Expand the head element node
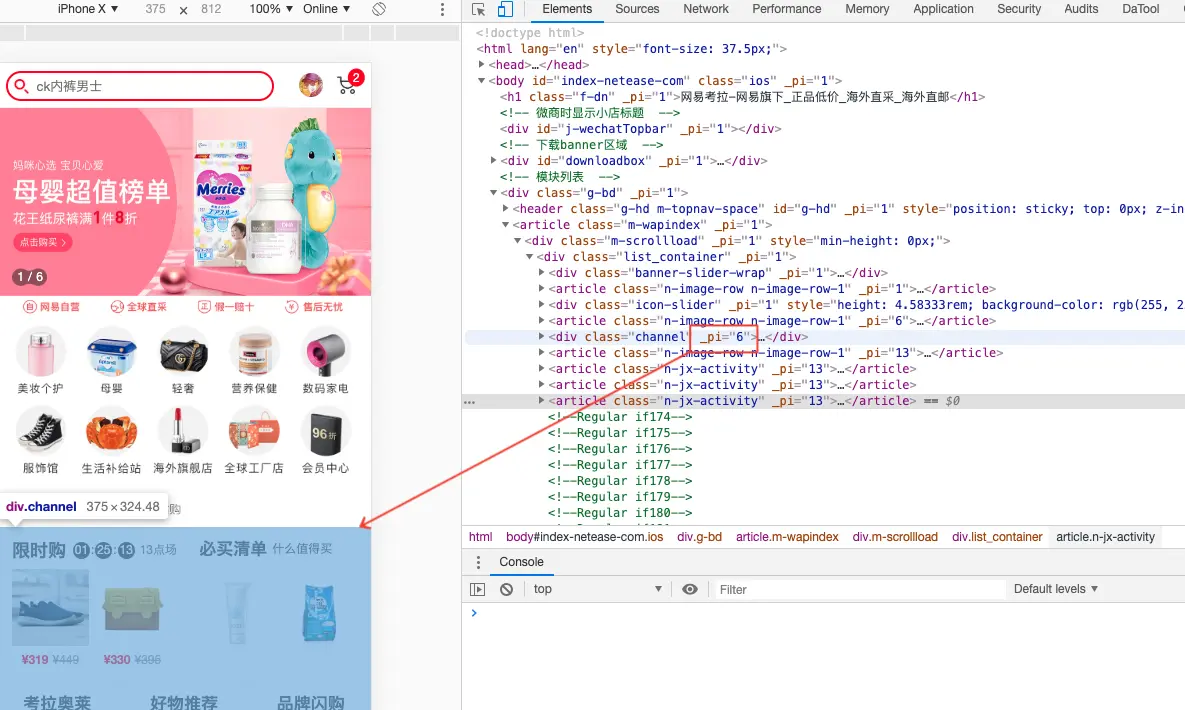 tap(481, 64)
